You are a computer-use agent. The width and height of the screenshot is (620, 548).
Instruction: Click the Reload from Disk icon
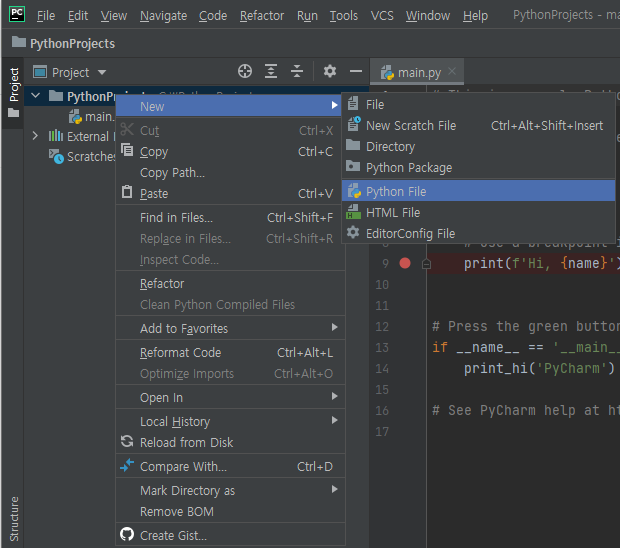(x=127, y=441)
